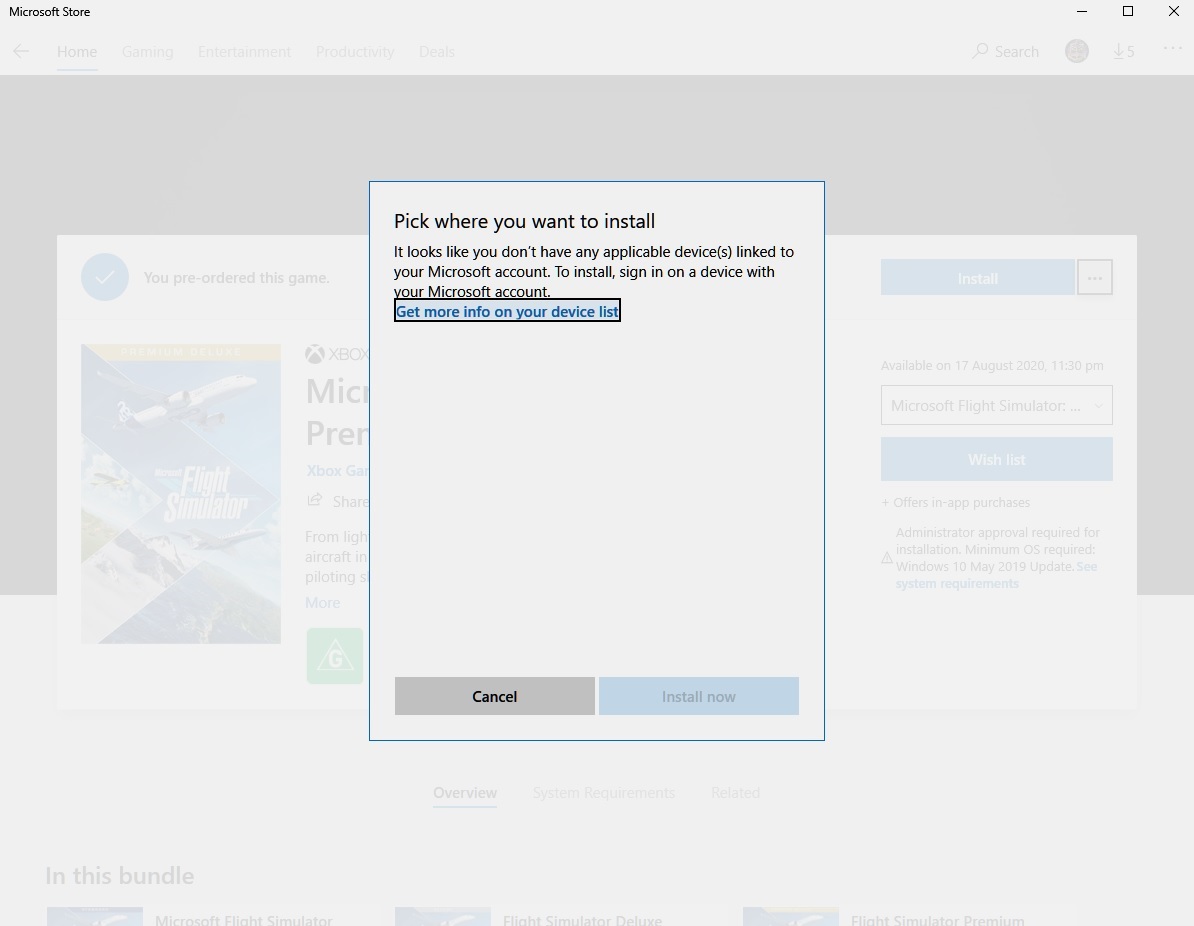Cancel the install dialog
This screenshot has height=926, width=1194.
click(x=494, y=696)
